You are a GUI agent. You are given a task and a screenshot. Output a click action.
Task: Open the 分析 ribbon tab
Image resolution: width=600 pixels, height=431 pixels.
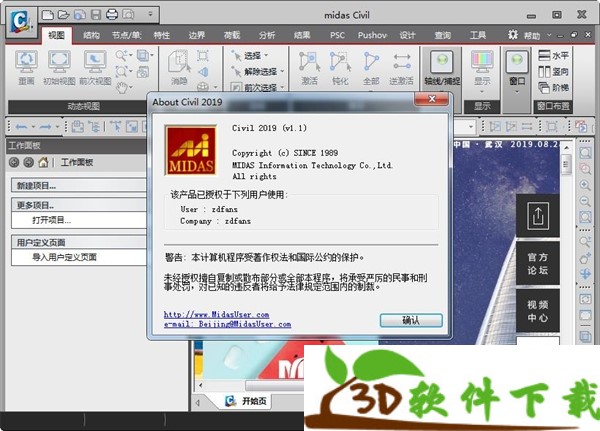(267, 35)
